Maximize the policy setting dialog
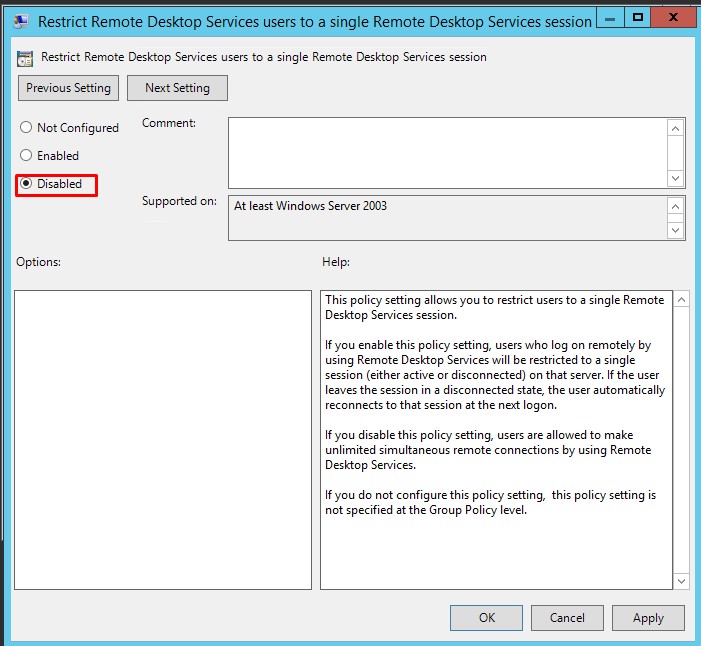This screenshot has width=701, height=646. tap(638, 17)
